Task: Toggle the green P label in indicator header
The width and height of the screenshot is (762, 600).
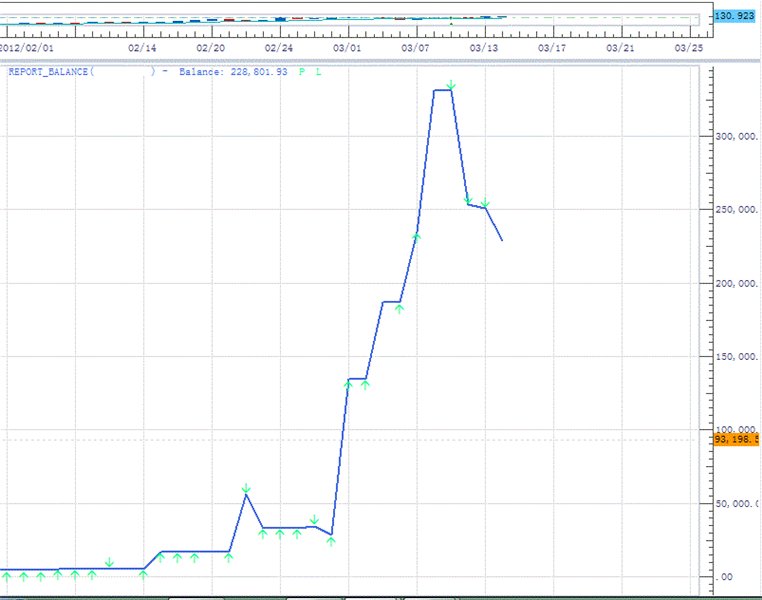Action: pyautogui.click(x=302, y=72)
